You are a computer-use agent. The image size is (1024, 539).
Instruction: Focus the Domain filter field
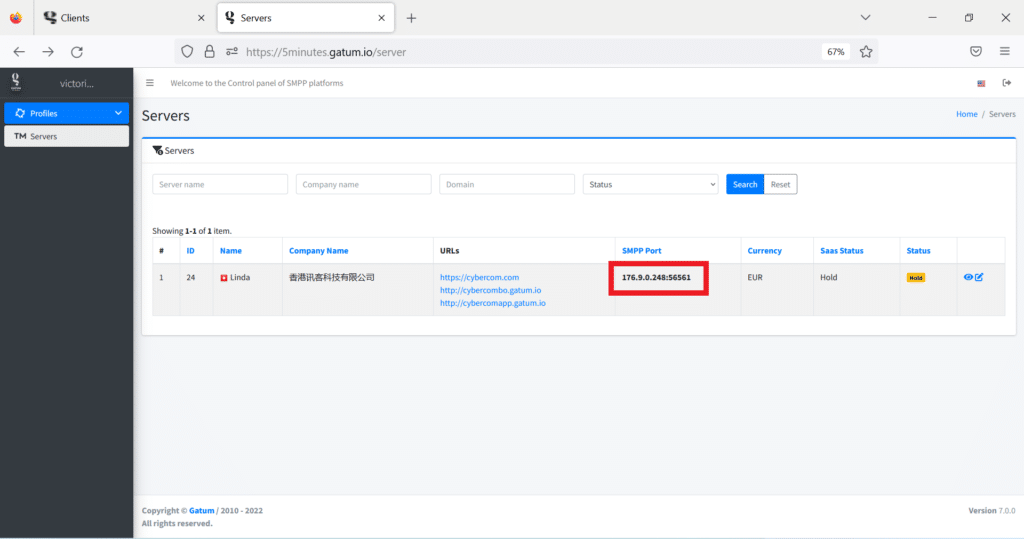pyautogui.click(x=507, y=184)
